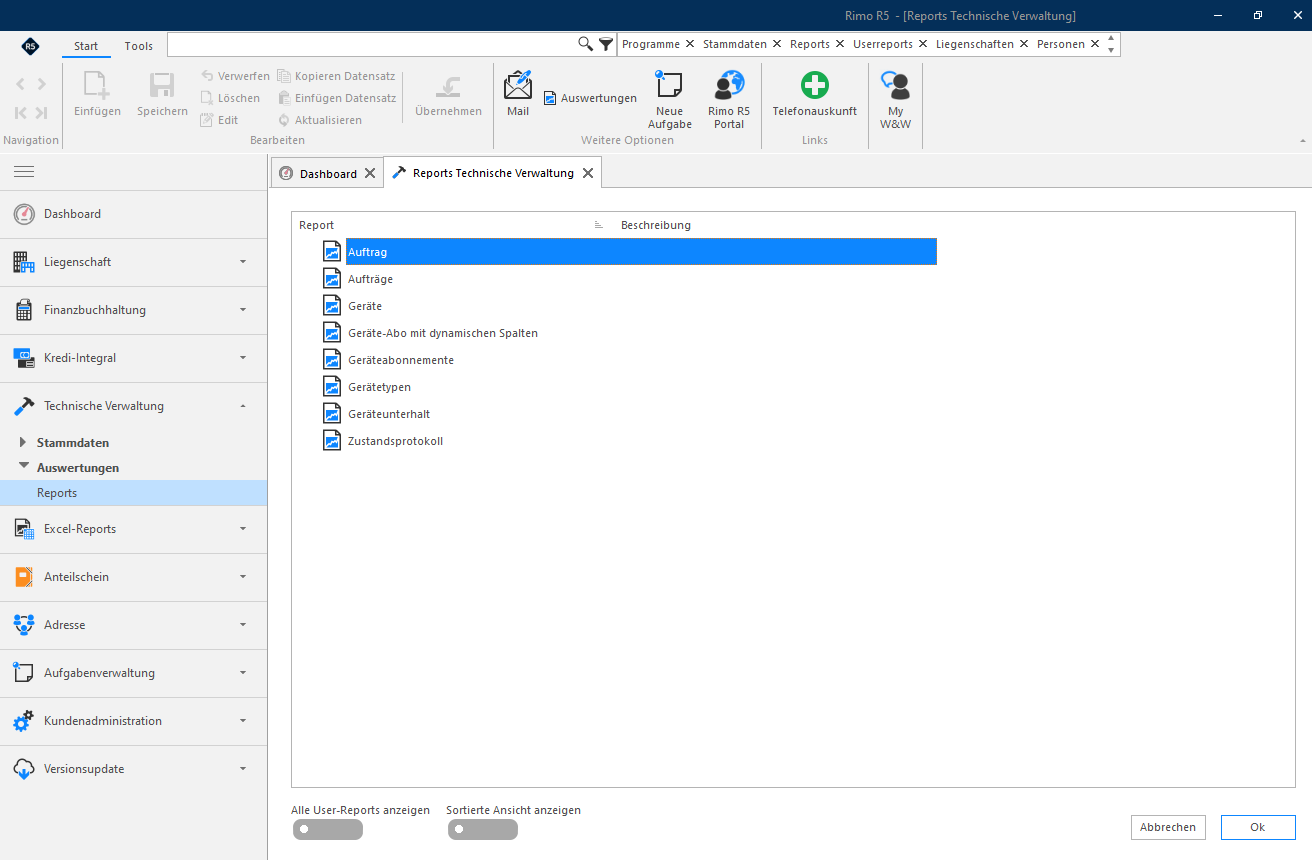Sort by the Beschreibung column header

click(x=656, y=225)
